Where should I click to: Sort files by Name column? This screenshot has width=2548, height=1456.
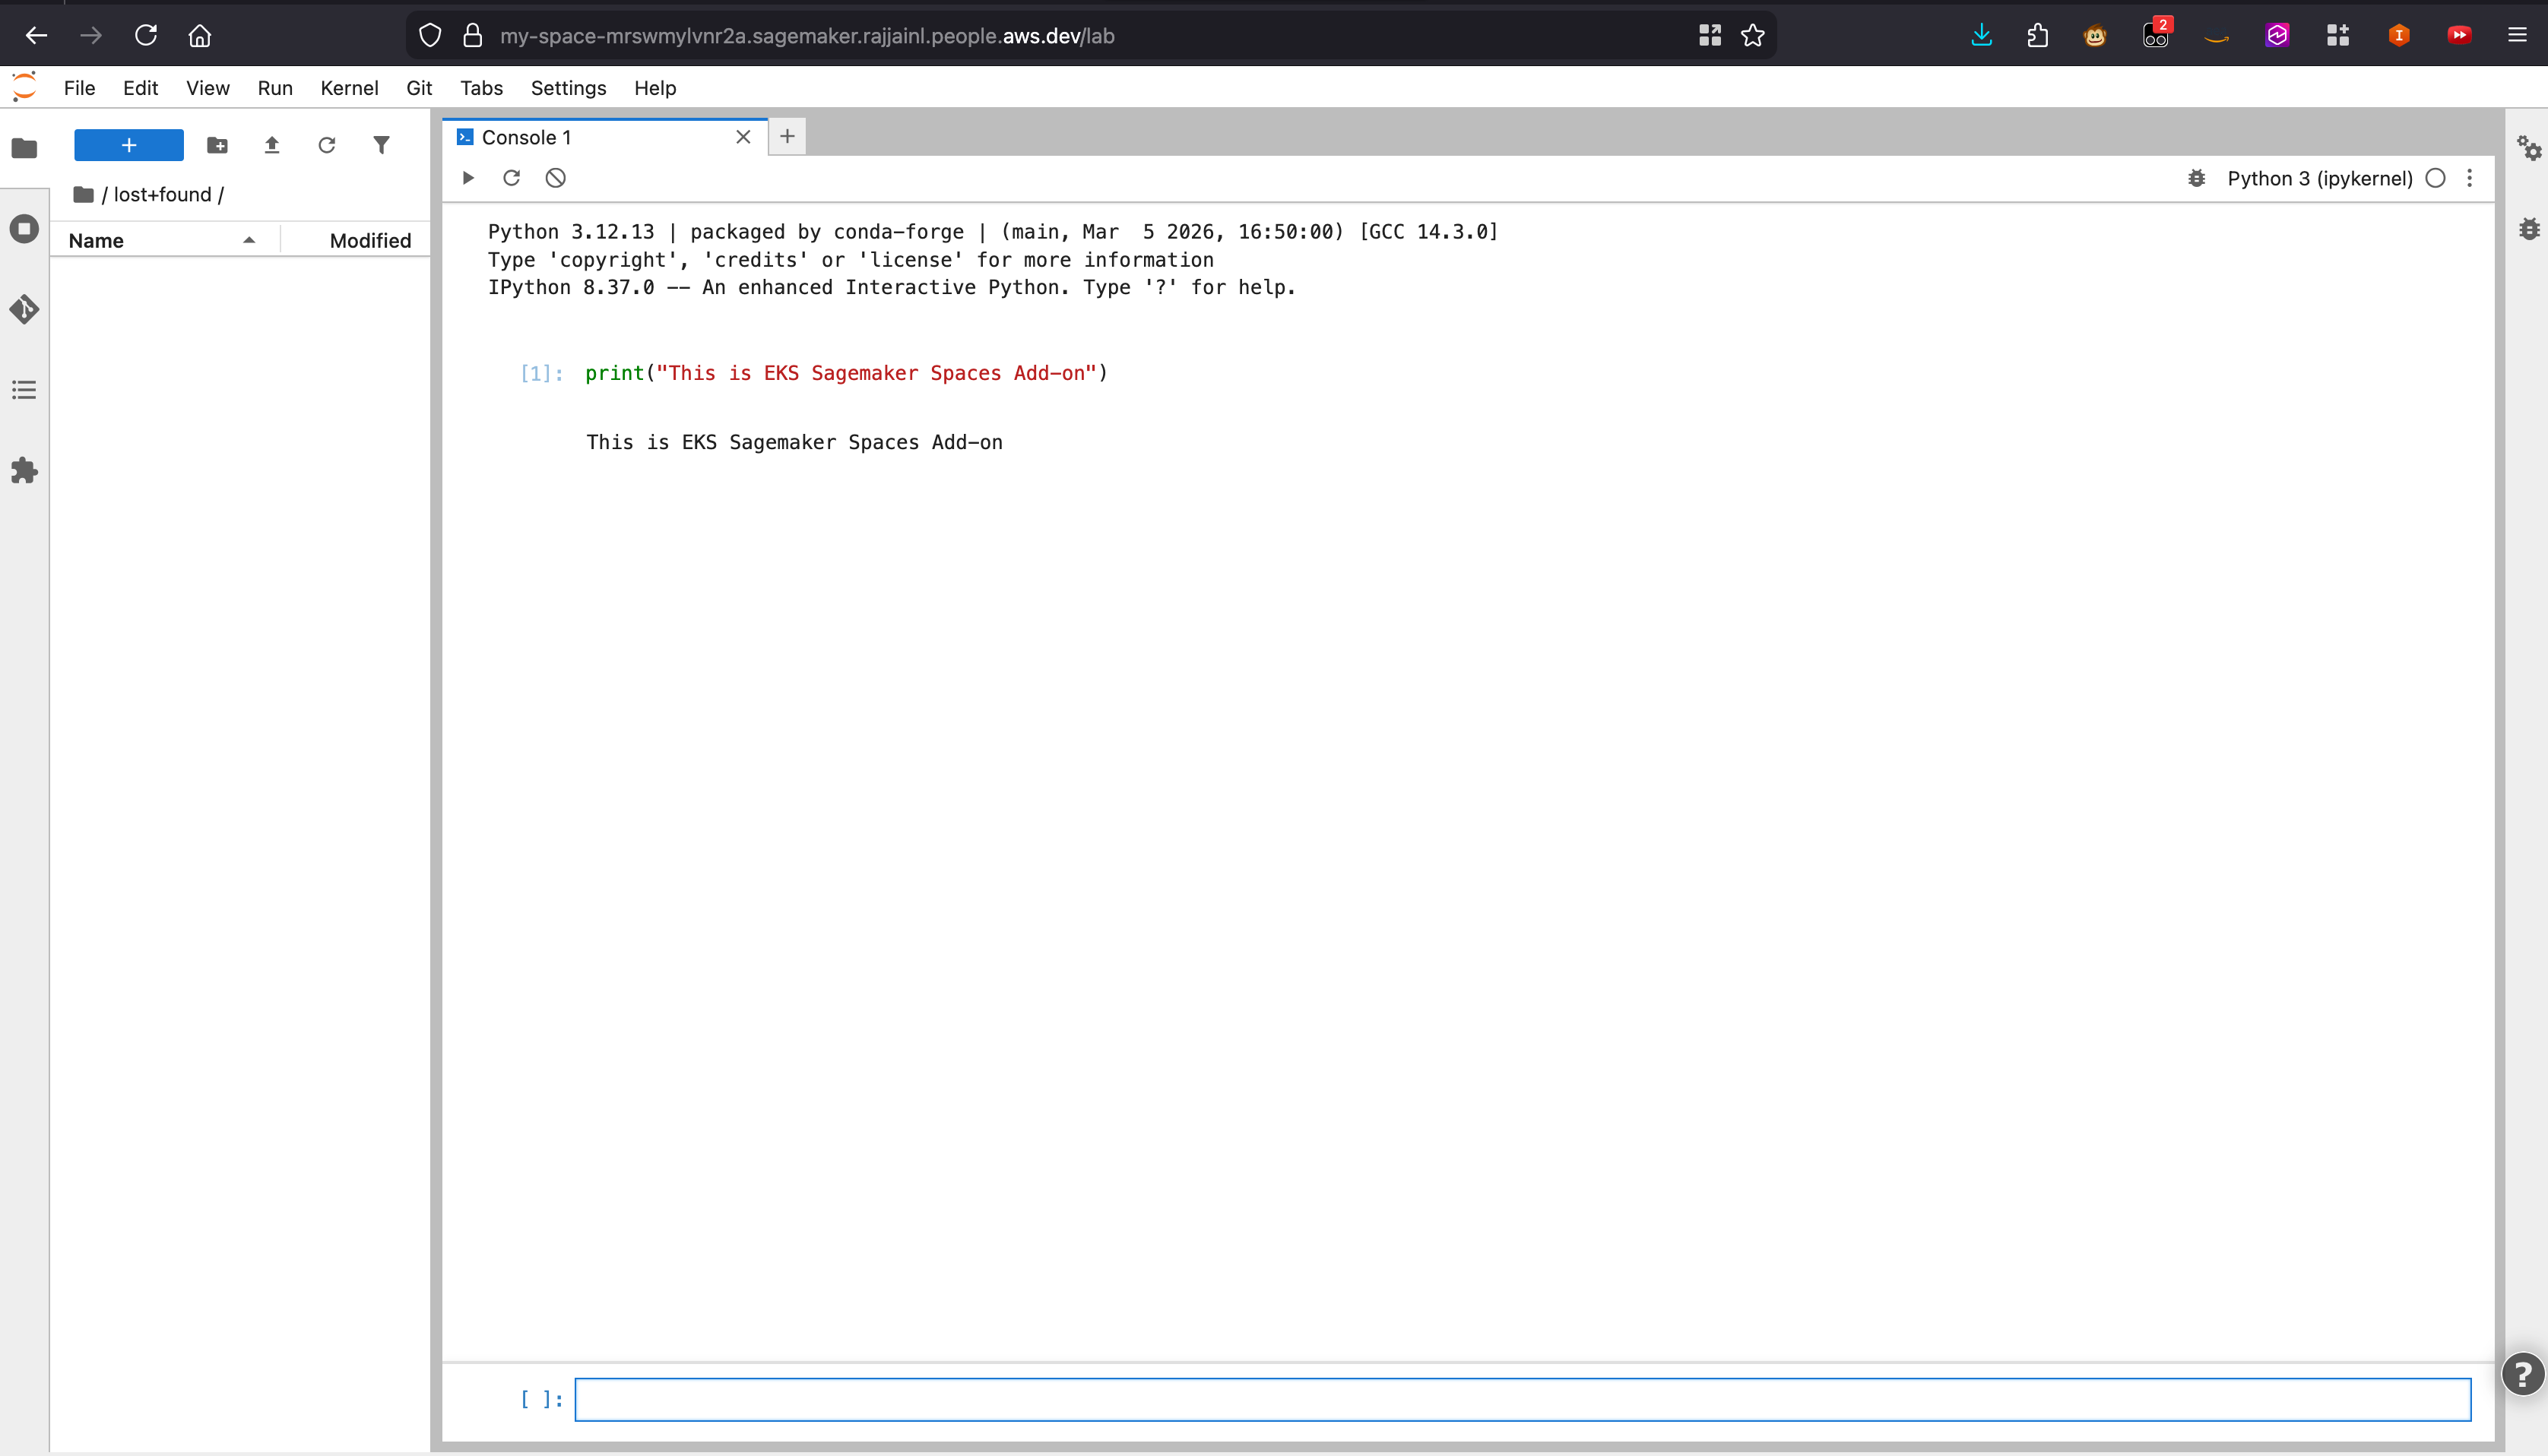[x=166, y=240]
